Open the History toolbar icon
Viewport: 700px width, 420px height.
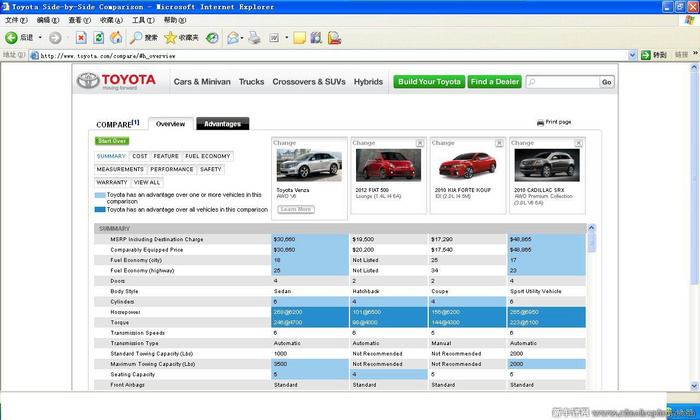(212, 38)
